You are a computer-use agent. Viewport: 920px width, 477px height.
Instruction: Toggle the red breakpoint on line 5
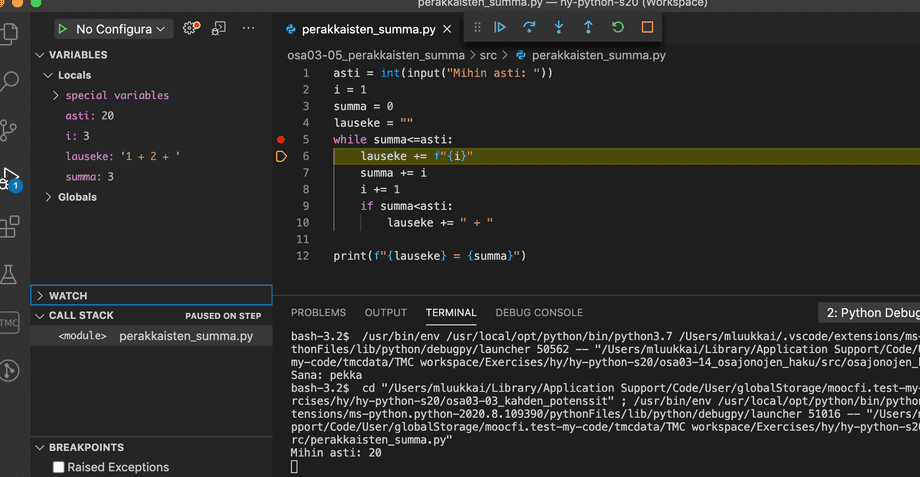click(281, 140)
